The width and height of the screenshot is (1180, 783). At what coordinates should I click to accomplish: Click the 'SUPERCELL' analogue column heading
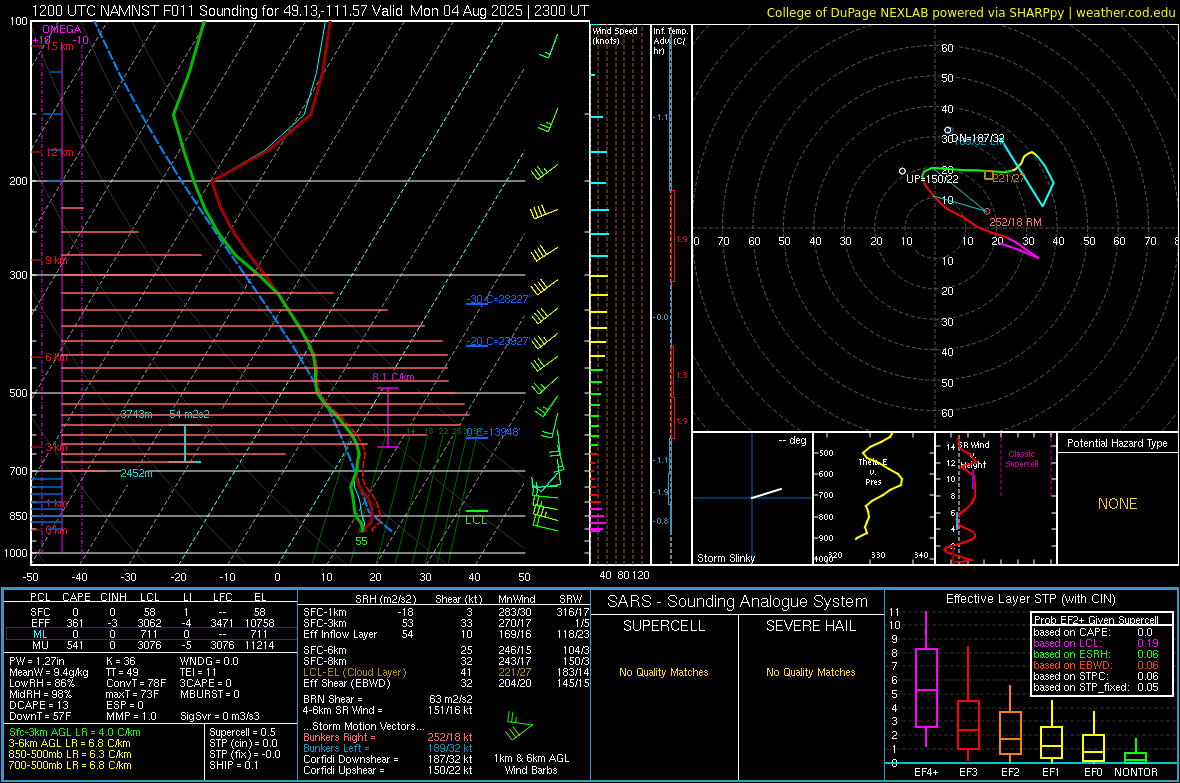click(664, 626)
